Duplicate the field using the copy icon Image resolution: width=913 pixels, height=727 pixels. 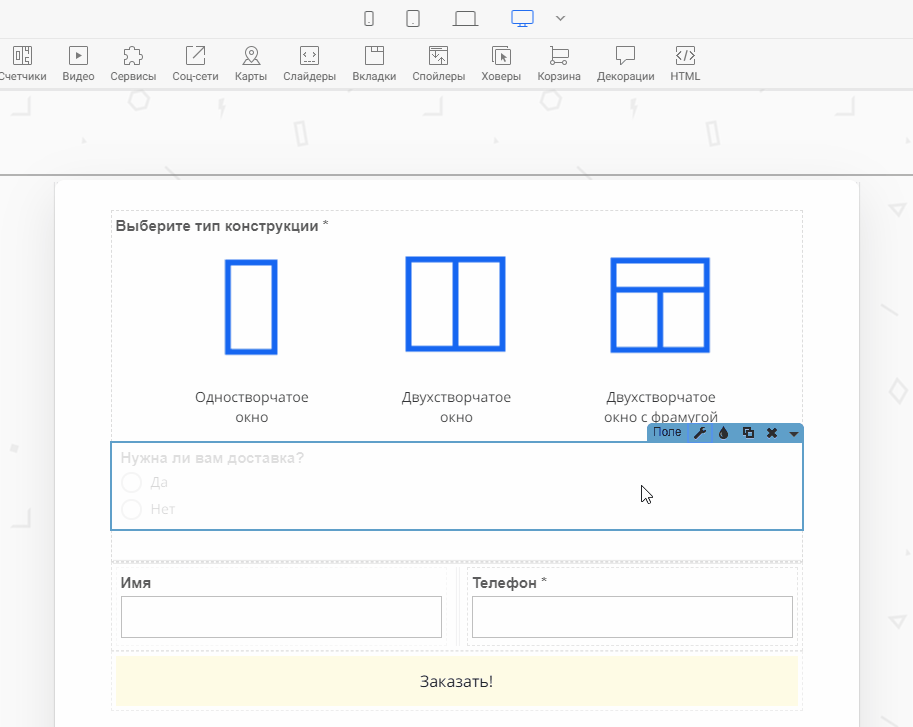748,433
